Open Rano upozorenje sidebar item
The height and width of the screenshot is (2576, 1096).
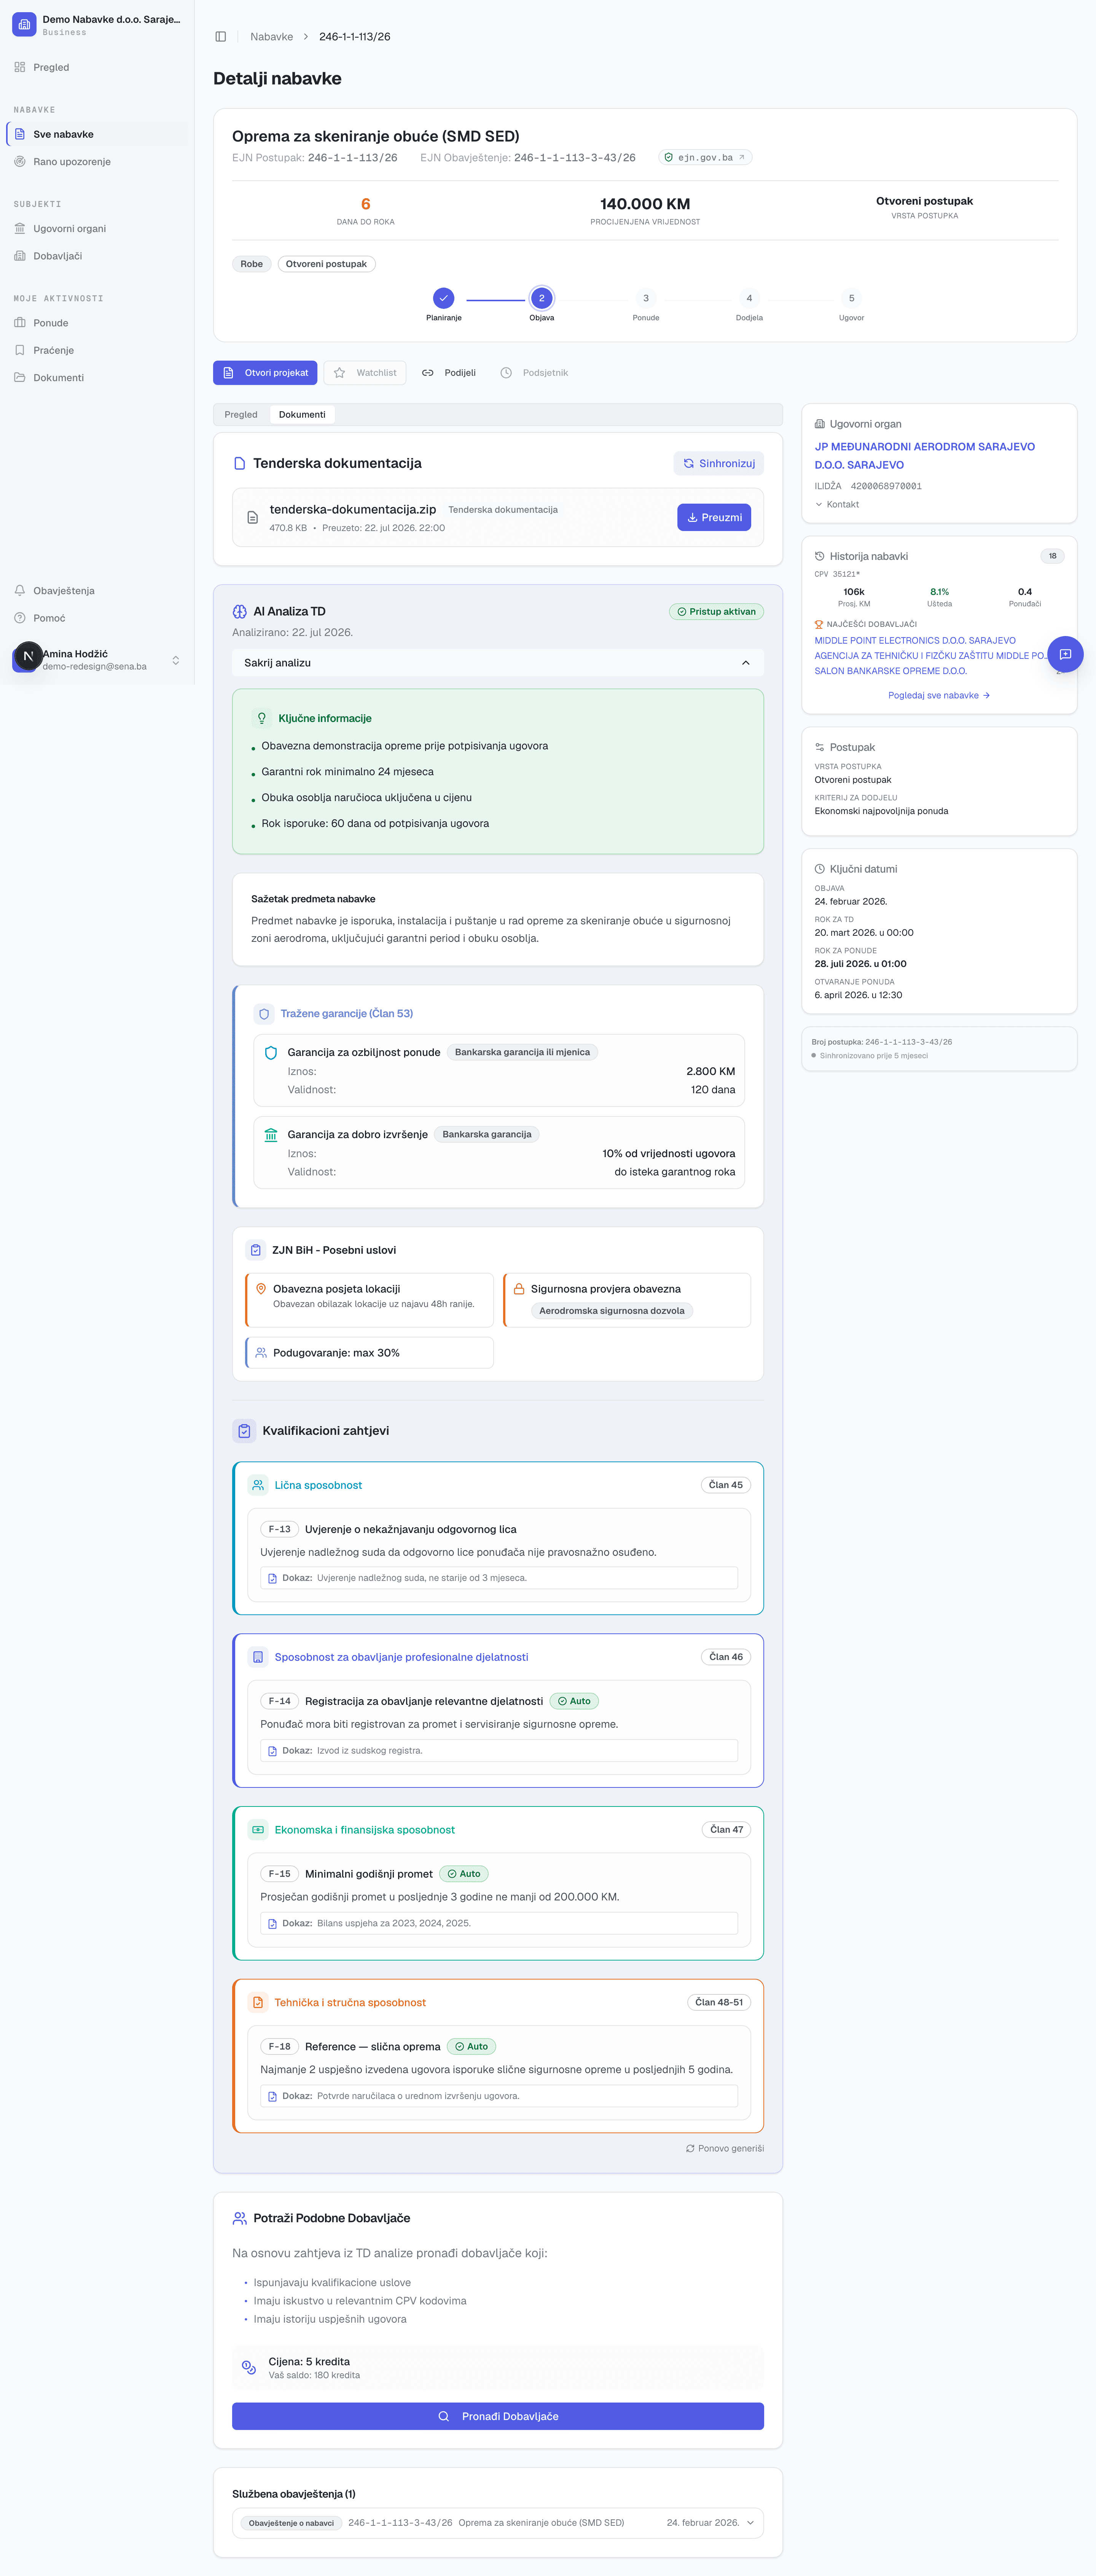click(x=97, y=162)
